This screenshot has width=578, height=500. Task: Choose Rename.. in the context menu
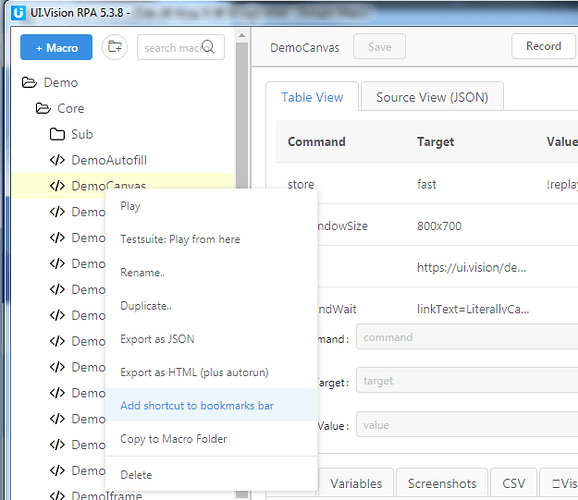(211, 272)
